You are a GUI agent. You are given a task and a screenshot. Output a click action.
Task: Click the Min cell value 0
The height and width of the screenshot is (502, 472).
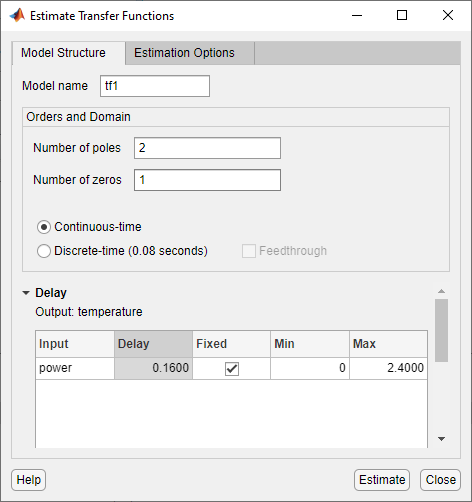[310, 368]
